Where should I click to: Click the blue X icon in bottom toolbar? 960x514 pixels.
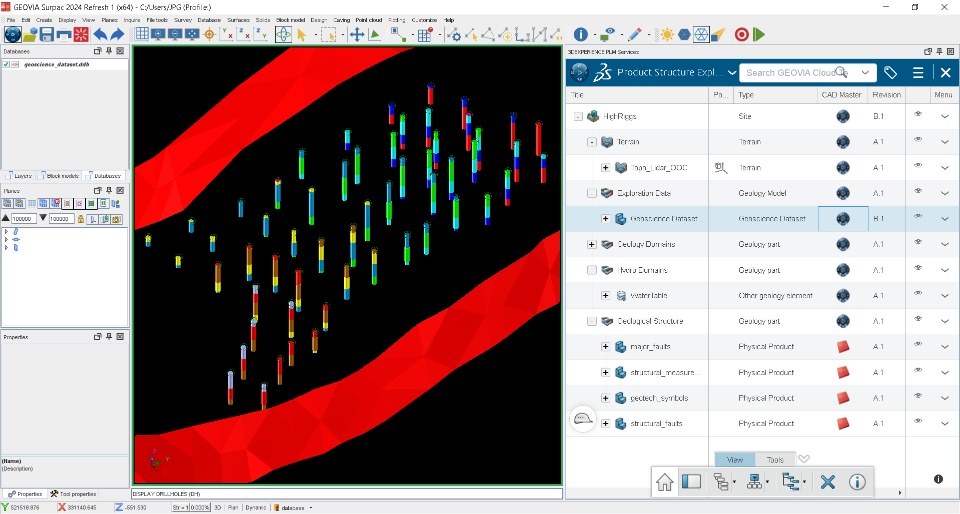(x=828, y=482)
